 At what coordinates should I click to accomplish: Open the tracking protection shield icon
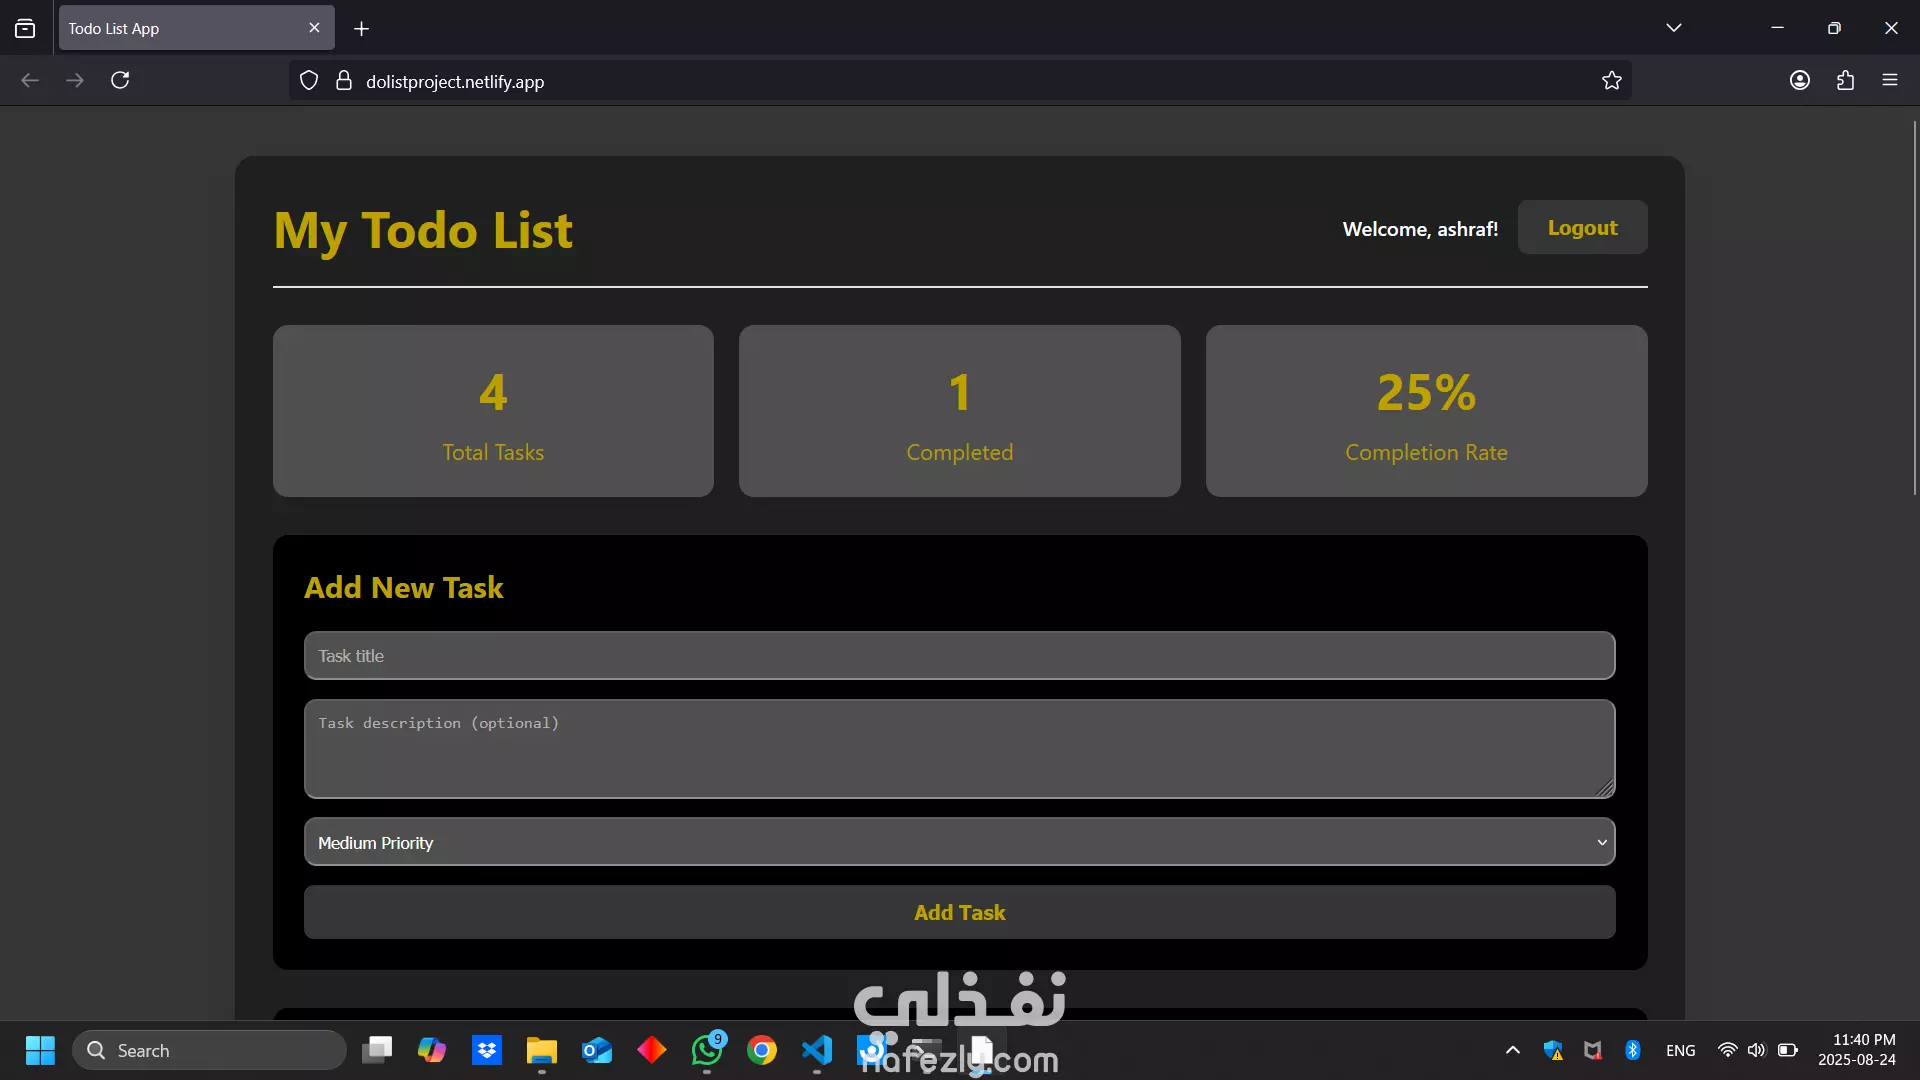[309, 81]
